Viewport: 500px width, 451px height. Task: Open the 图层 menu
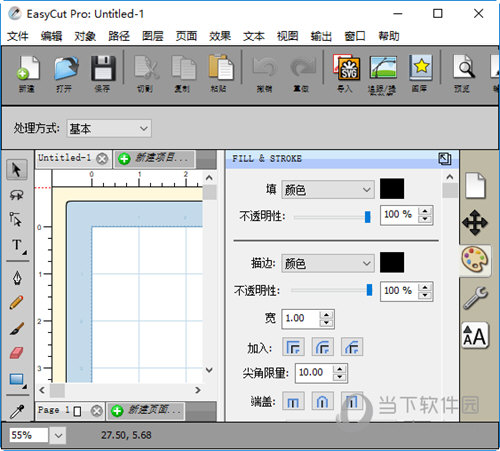[153, 36]
